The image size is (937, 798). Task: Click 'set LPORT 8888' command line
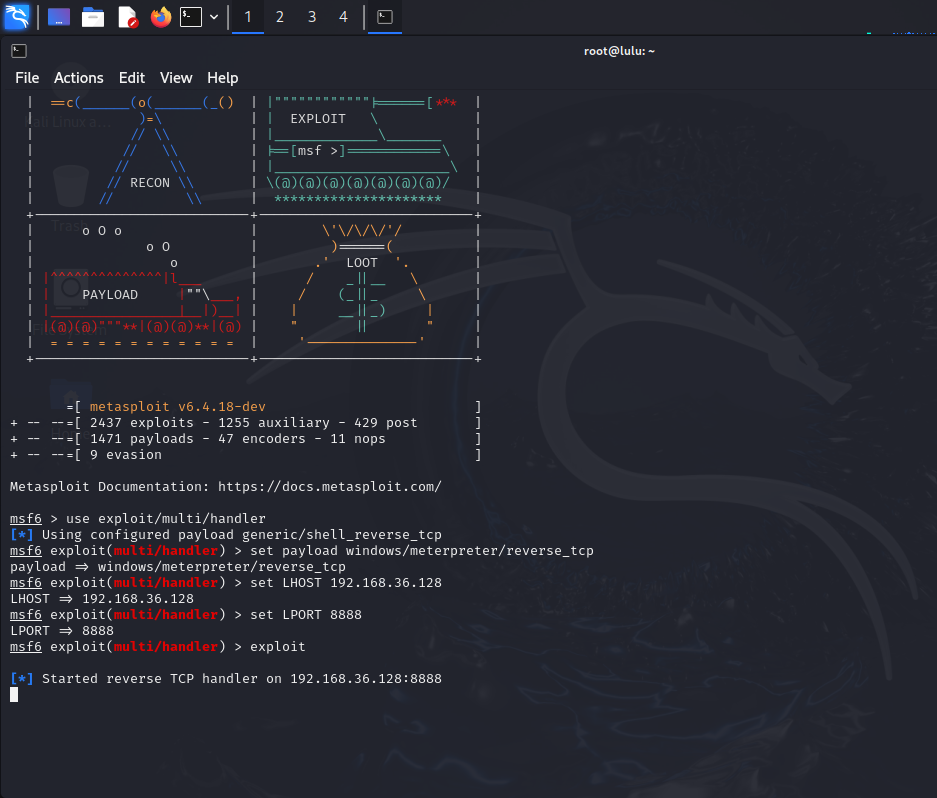coord(305,614)
